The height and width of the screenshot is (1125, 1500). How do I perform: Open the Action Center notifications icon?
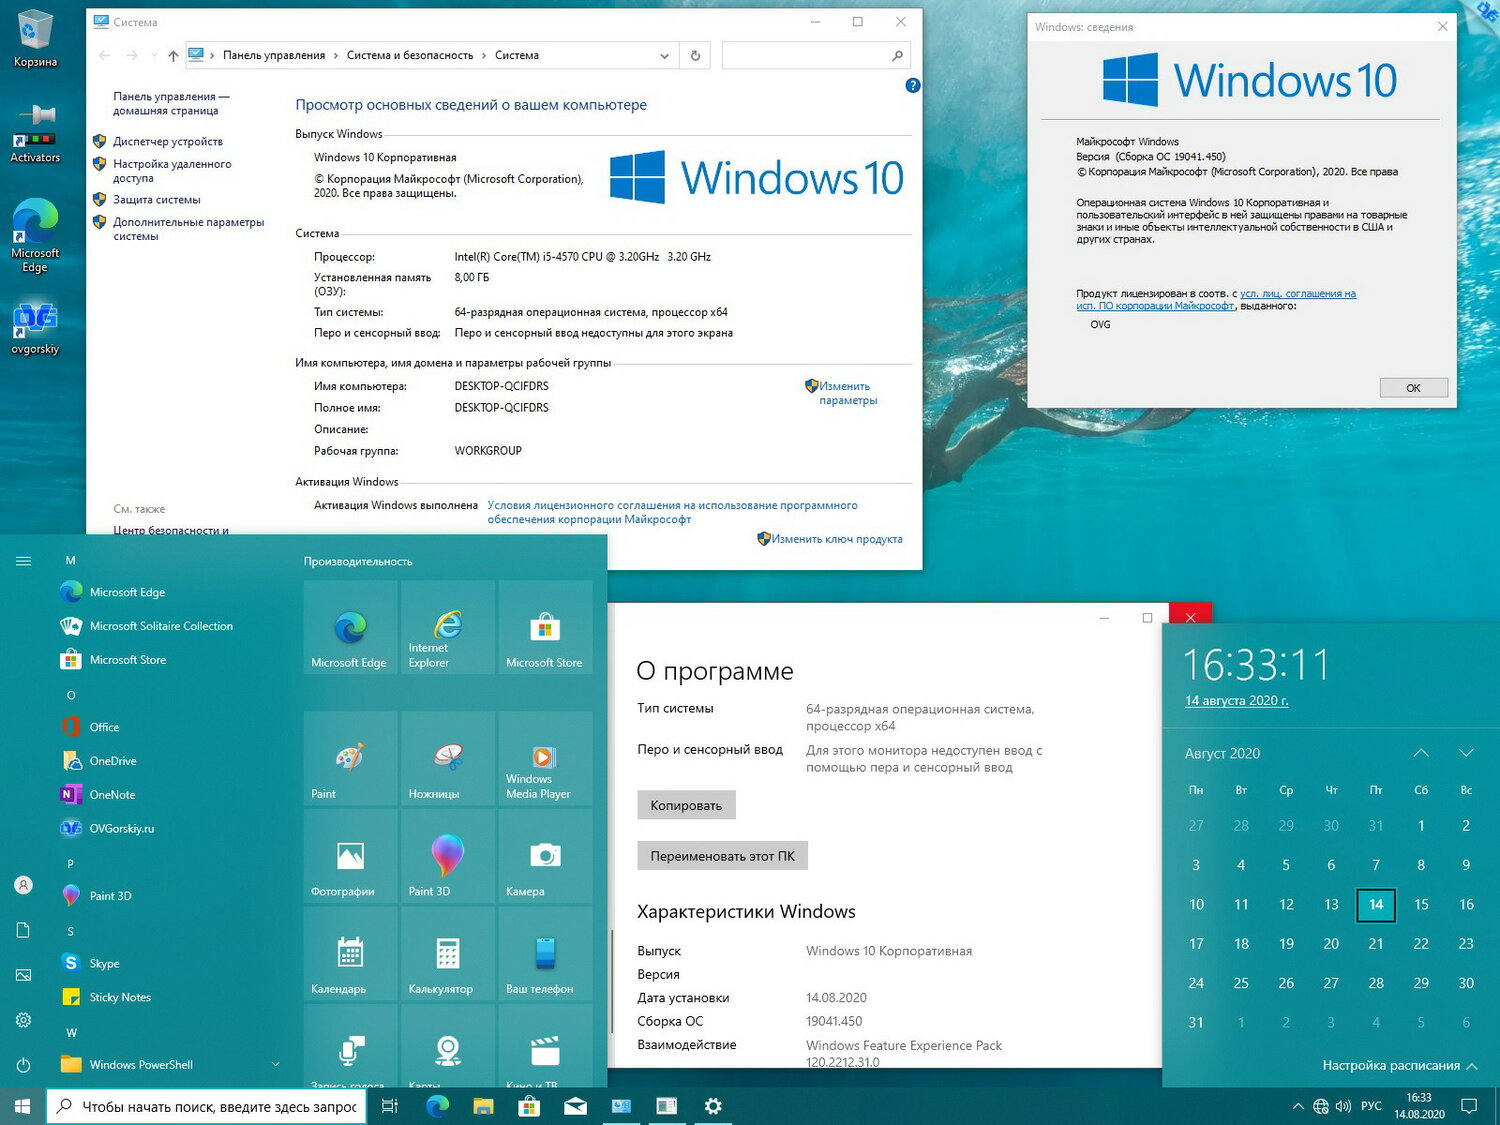pyautogui.click(x=1469, y=1106)
